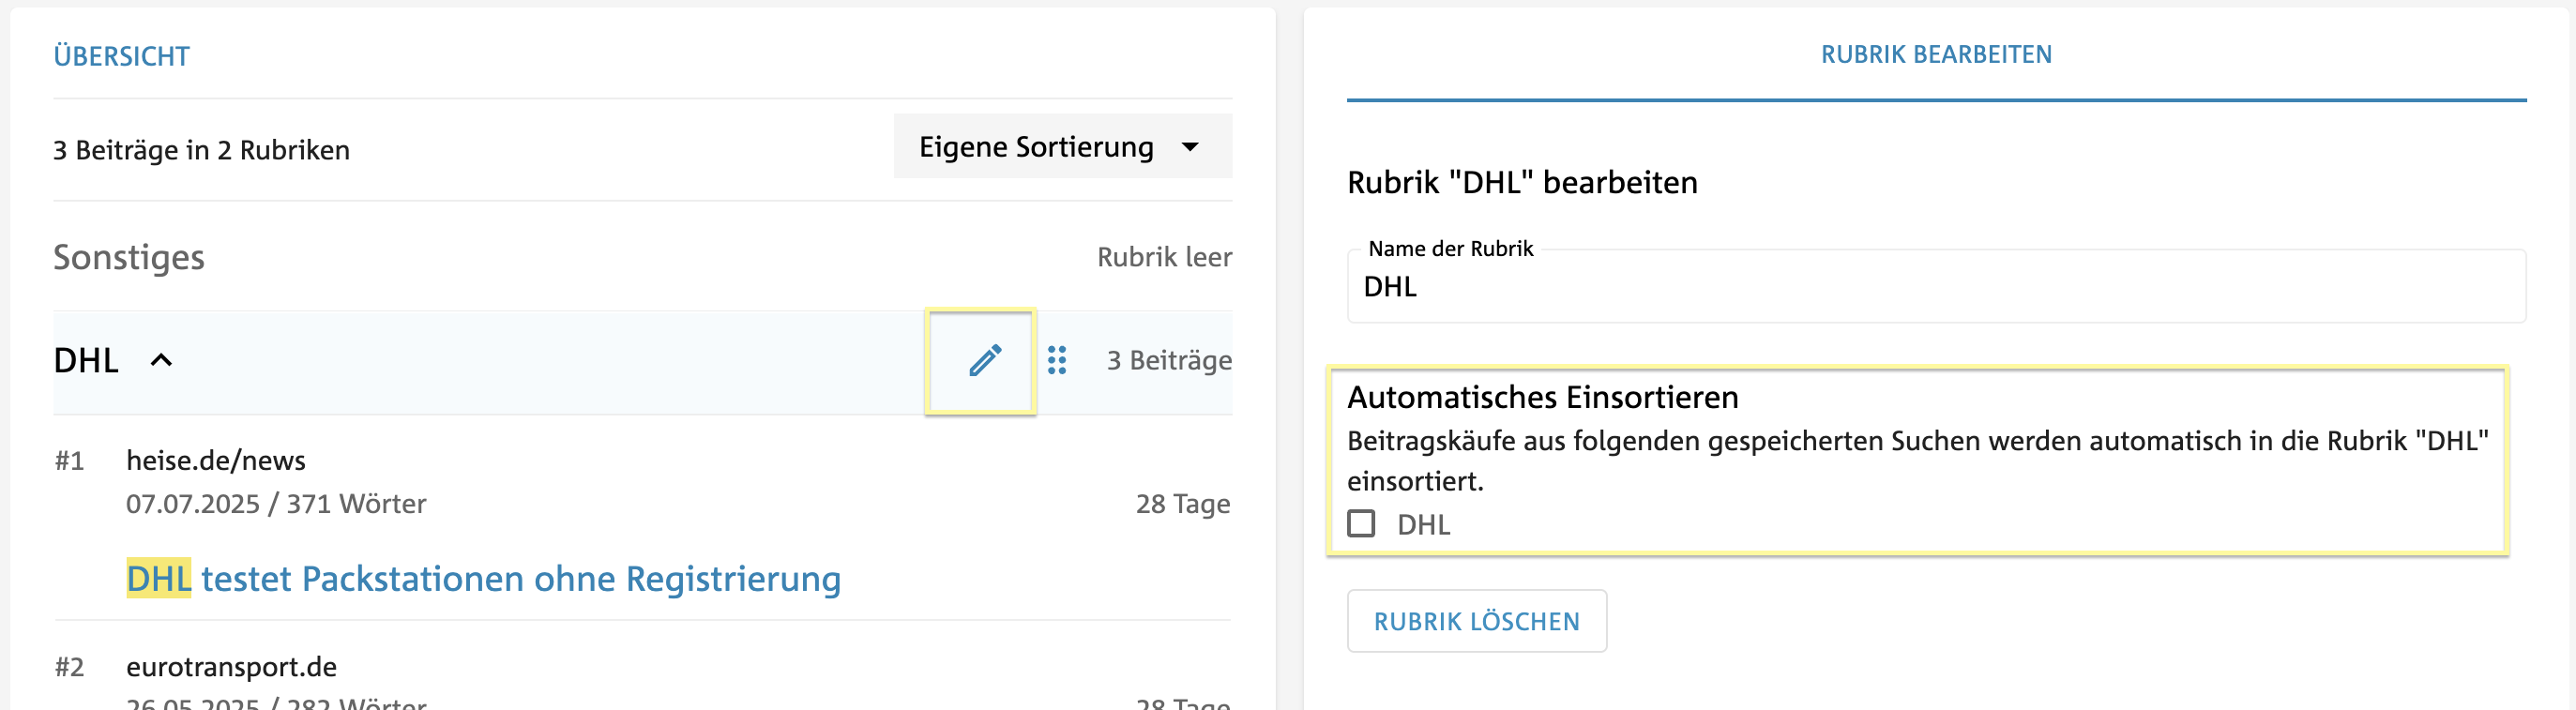Screen dimensions: 2576x710
Task: Click the Rubrik leer label
Action: click(1164, 257)
